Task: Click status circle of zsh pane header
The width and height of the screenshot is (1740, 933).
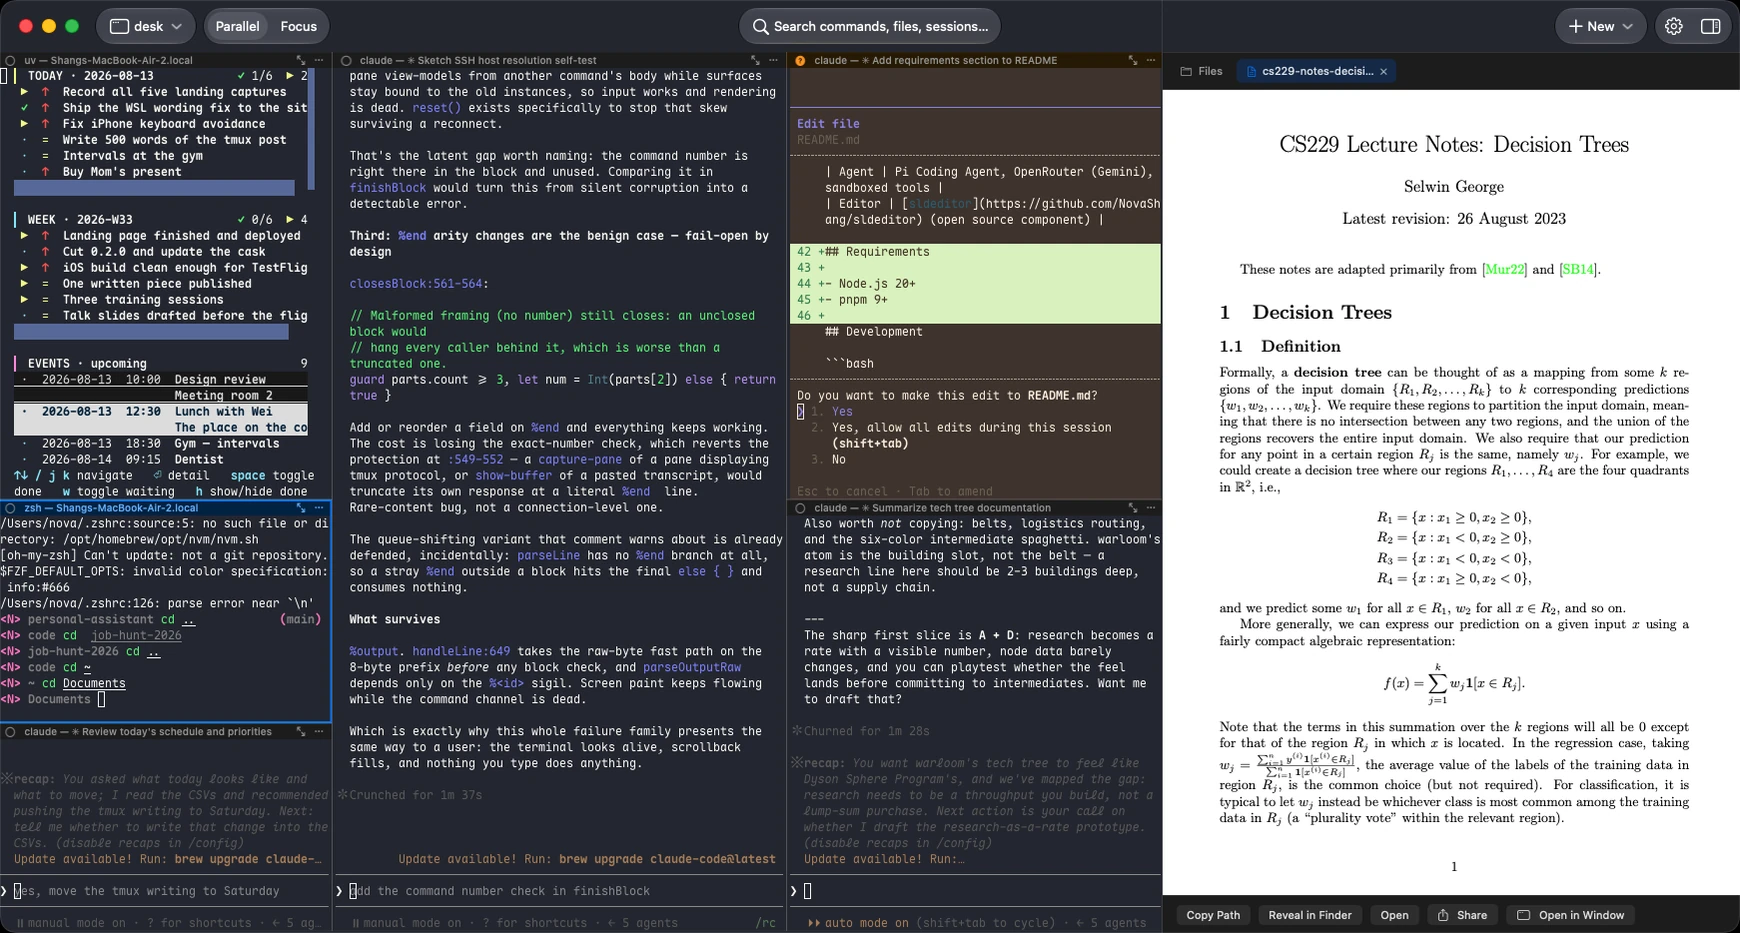Action: tap(10, 508)
